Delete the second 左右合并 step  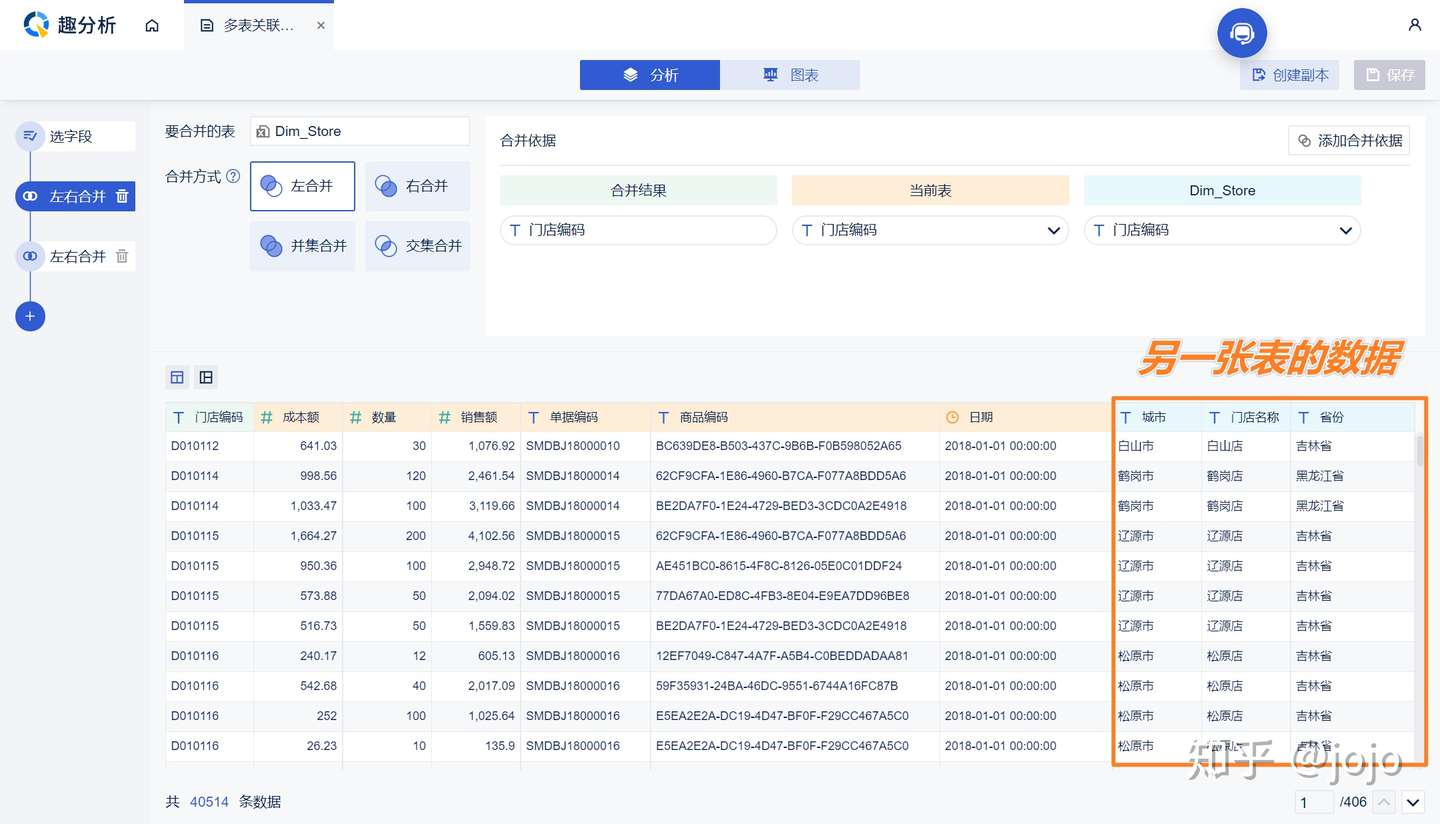click(x=122, y=256)
